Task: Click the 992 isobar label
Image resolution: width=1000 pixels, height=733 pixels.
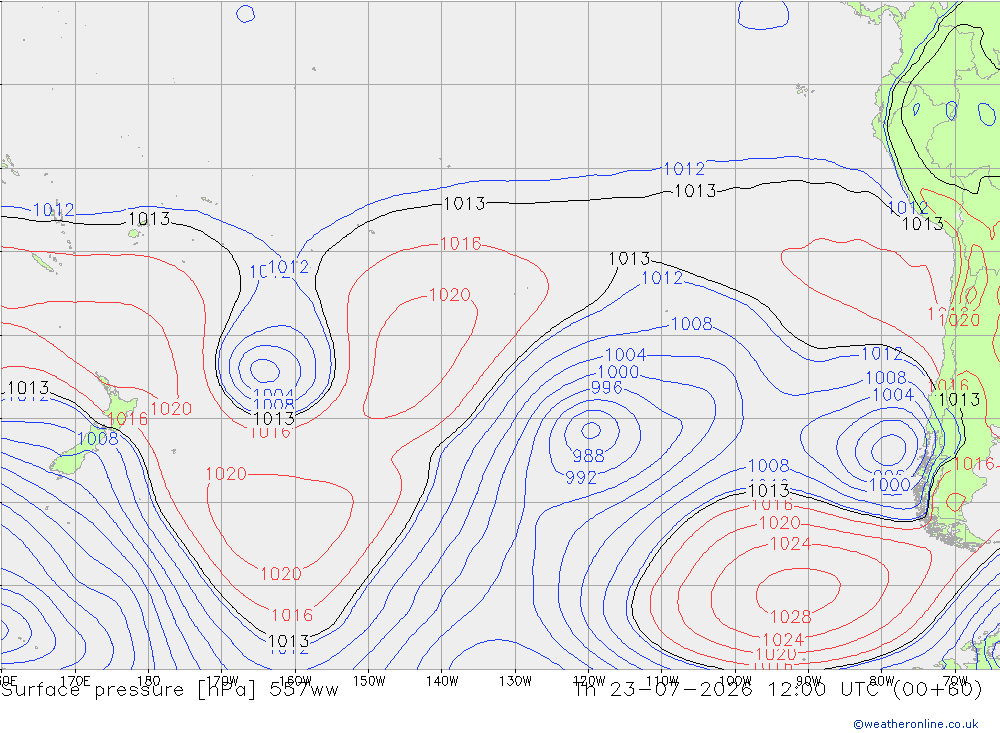Action: (x=581, y=477)
